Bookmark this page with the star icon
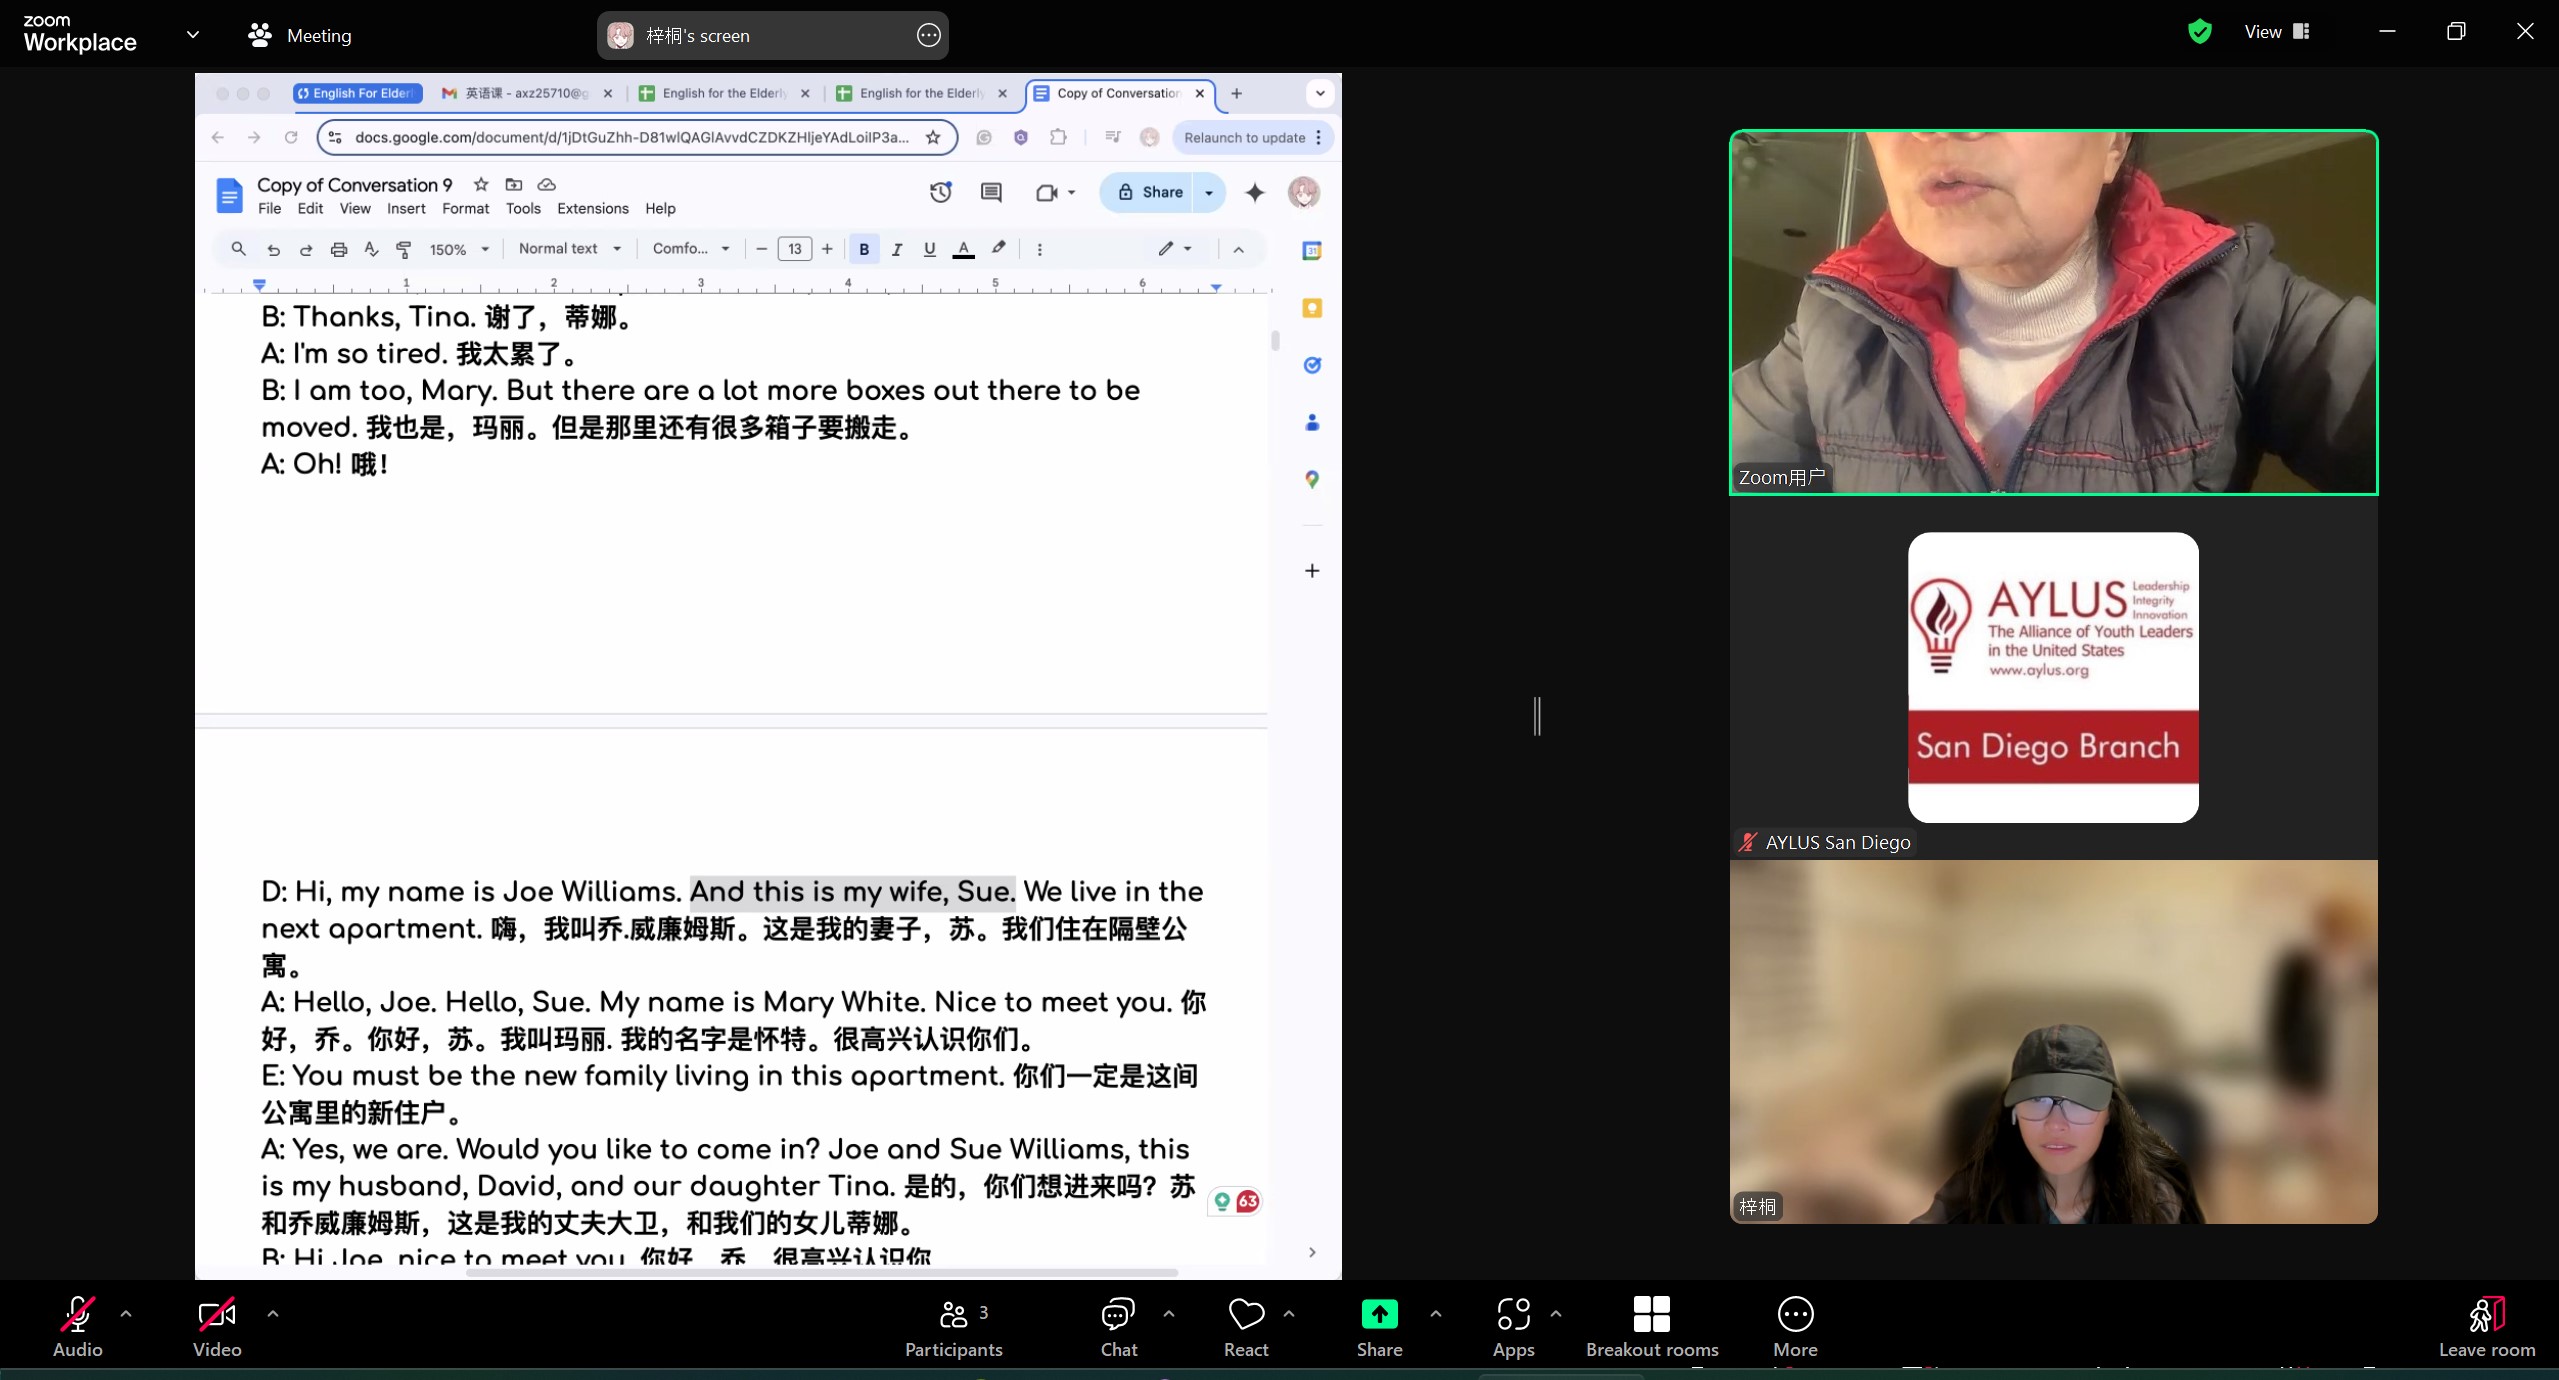 (x=933, y=137)
